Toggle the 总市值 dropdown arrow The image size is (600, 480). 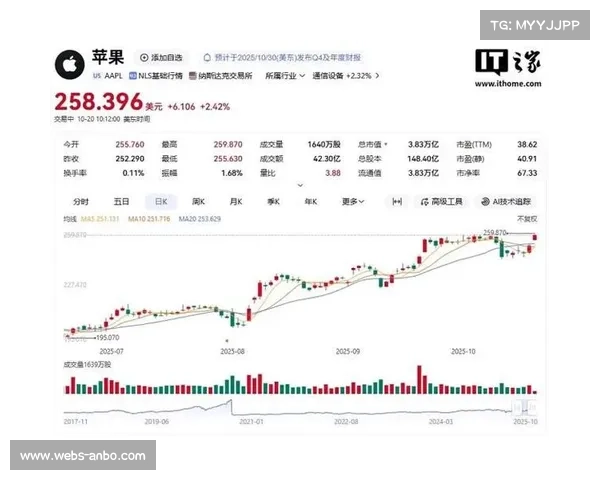click(x=386, y=144)
